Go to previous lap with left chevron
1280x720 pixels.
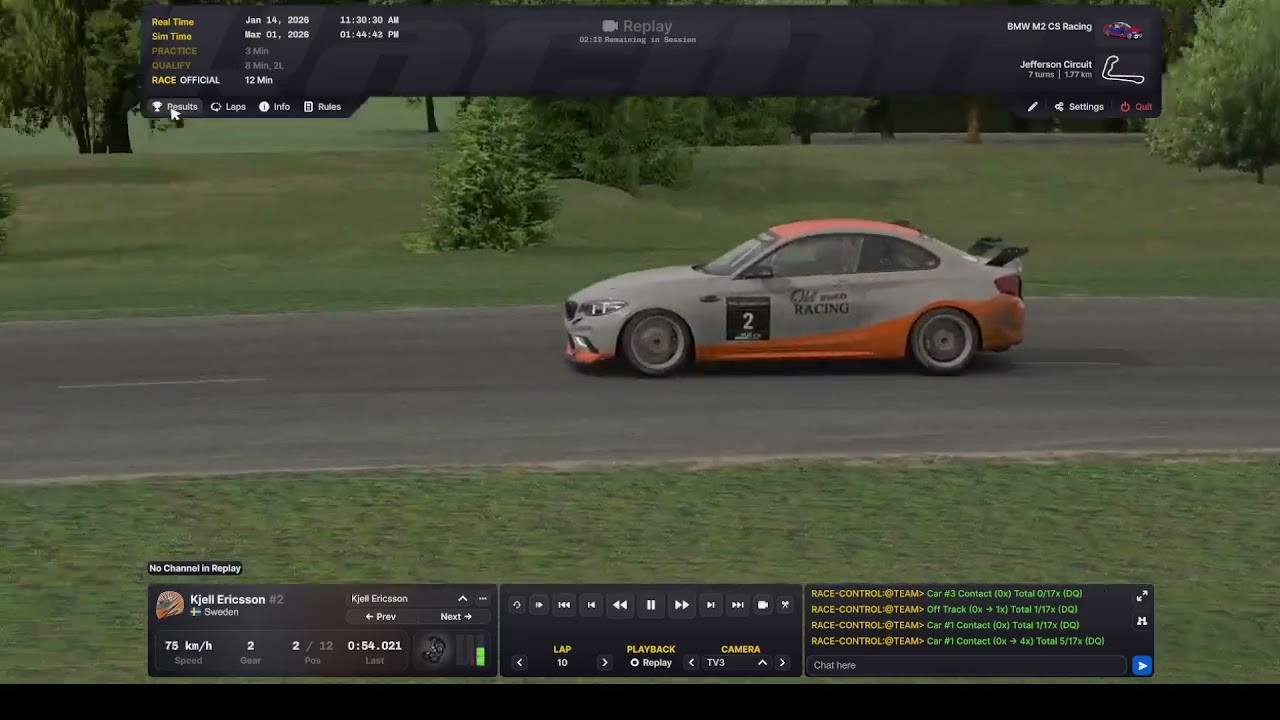pyautogui.click(x=519, y=663)
